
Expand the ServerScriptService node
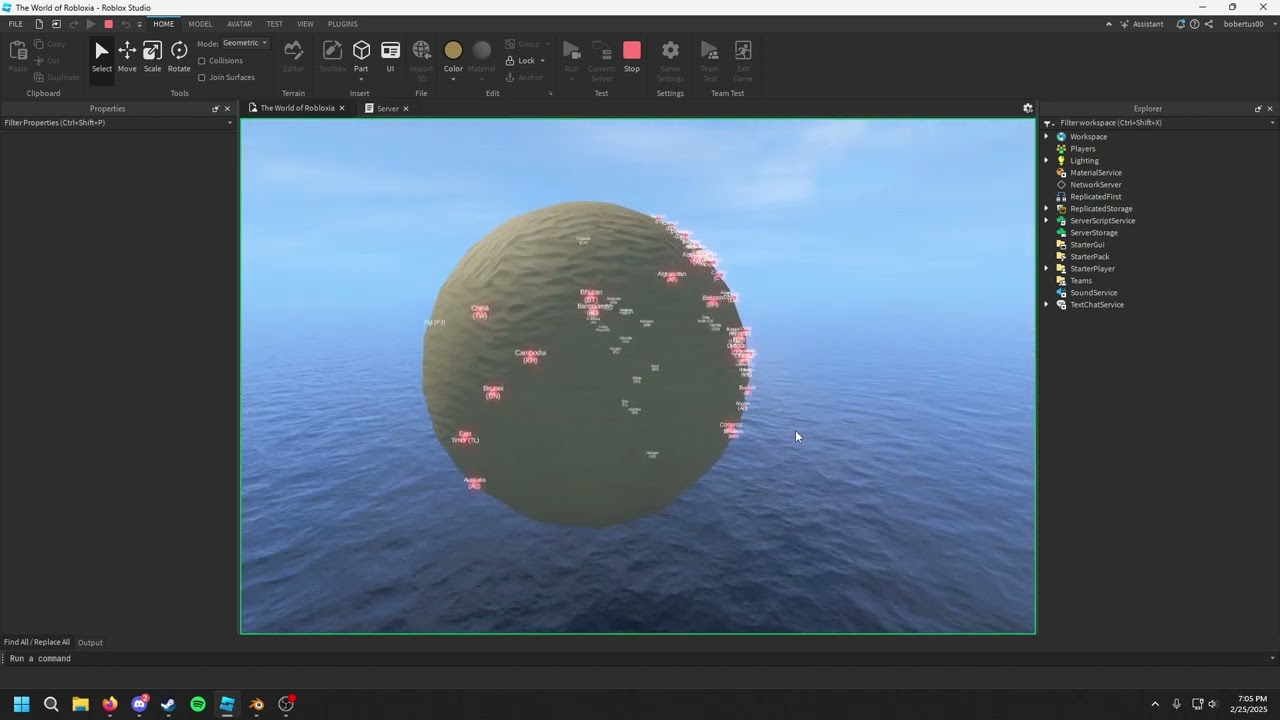point(1047,221)
